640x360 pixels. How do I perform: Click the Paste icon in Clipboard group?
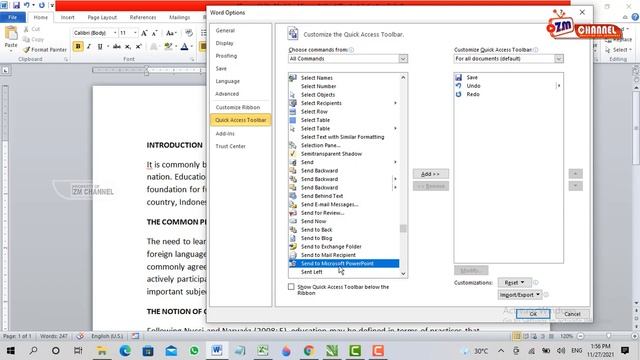pyautogui.click(x=11, y=33)
